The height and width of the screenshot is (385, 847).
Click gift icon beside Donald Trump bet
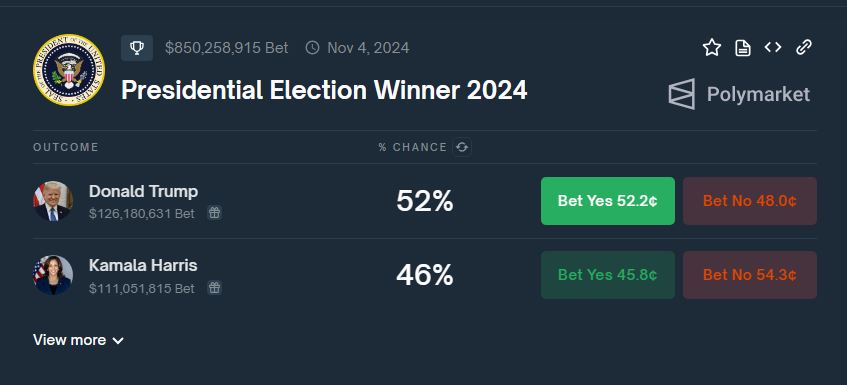click(x=214, y=213)
